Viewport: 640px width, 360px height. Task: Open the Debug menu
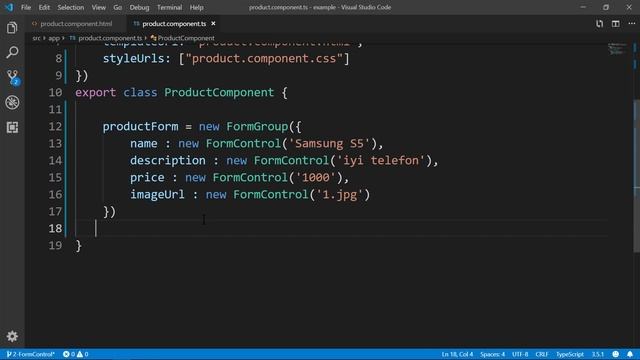pyautogui.click(x=139, y=7)
